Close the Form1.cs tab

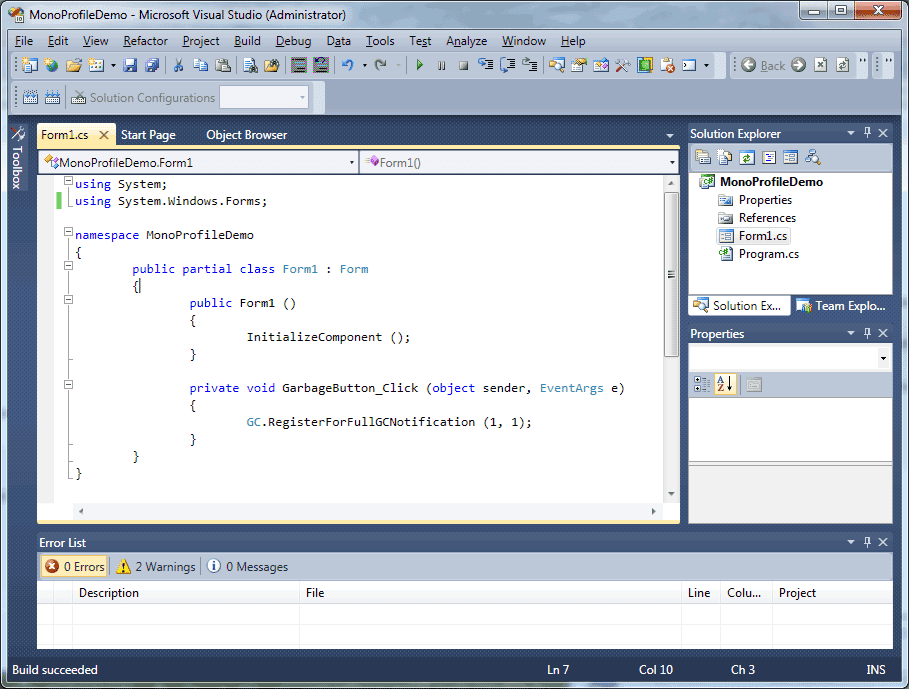pos(104,134)
